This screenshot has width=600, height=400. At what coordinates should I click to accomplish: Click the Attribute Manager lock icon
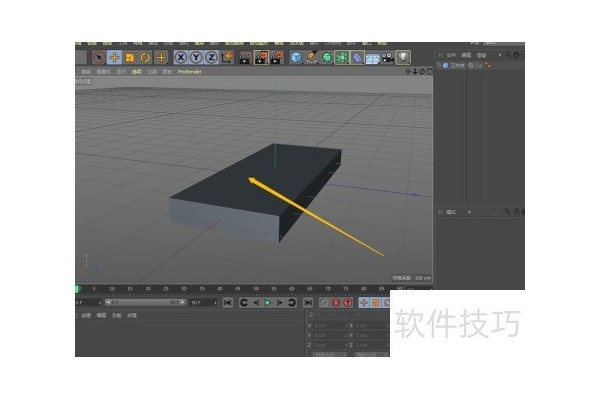517,212
